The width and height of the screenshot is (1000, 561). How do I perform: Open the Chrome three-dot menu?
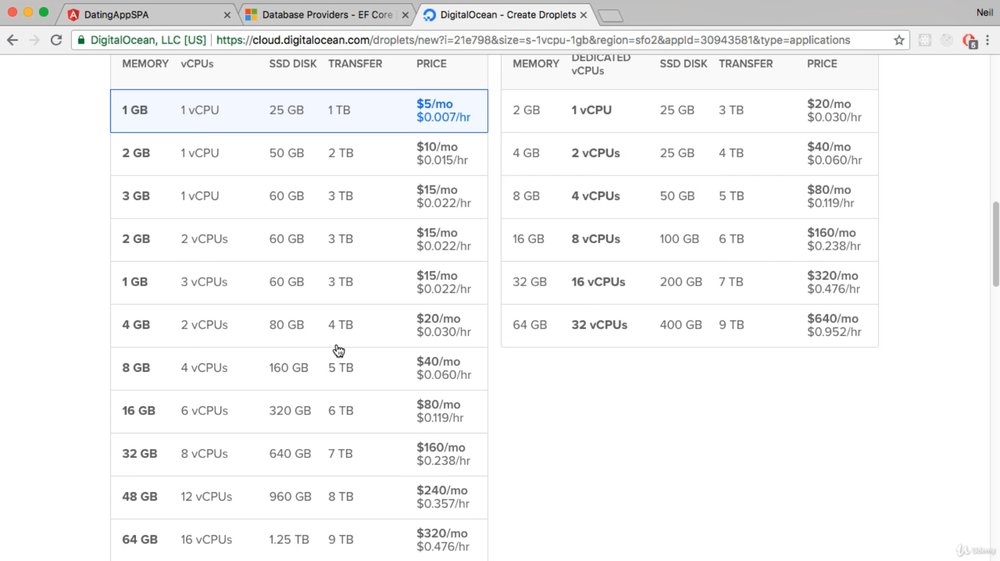point(987,40)
